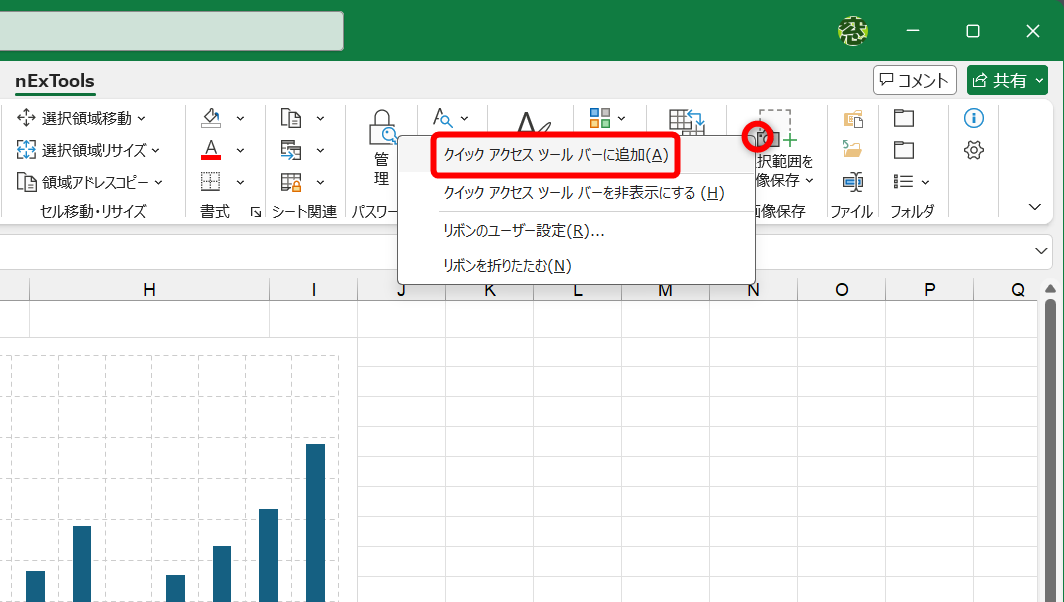Click the 選択領域移動 move-arrows icon

(x=26, y=118)
